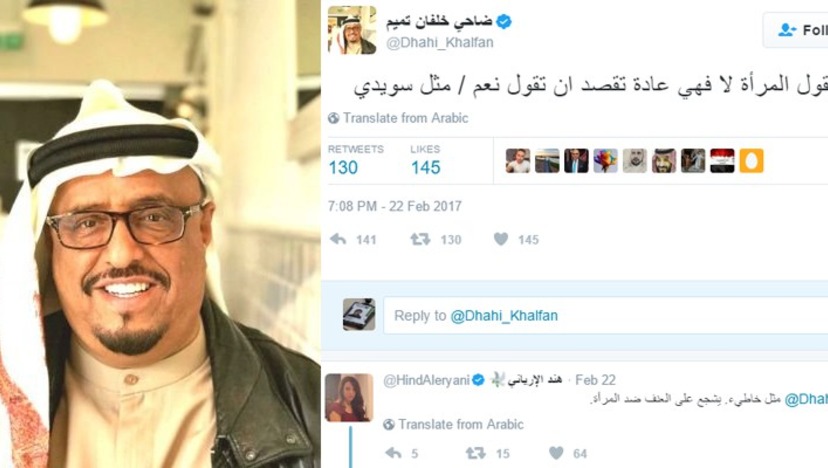
Task: Open the RETWEETS 130 count list
Action: pyautogui.click(x=355, y=160)
